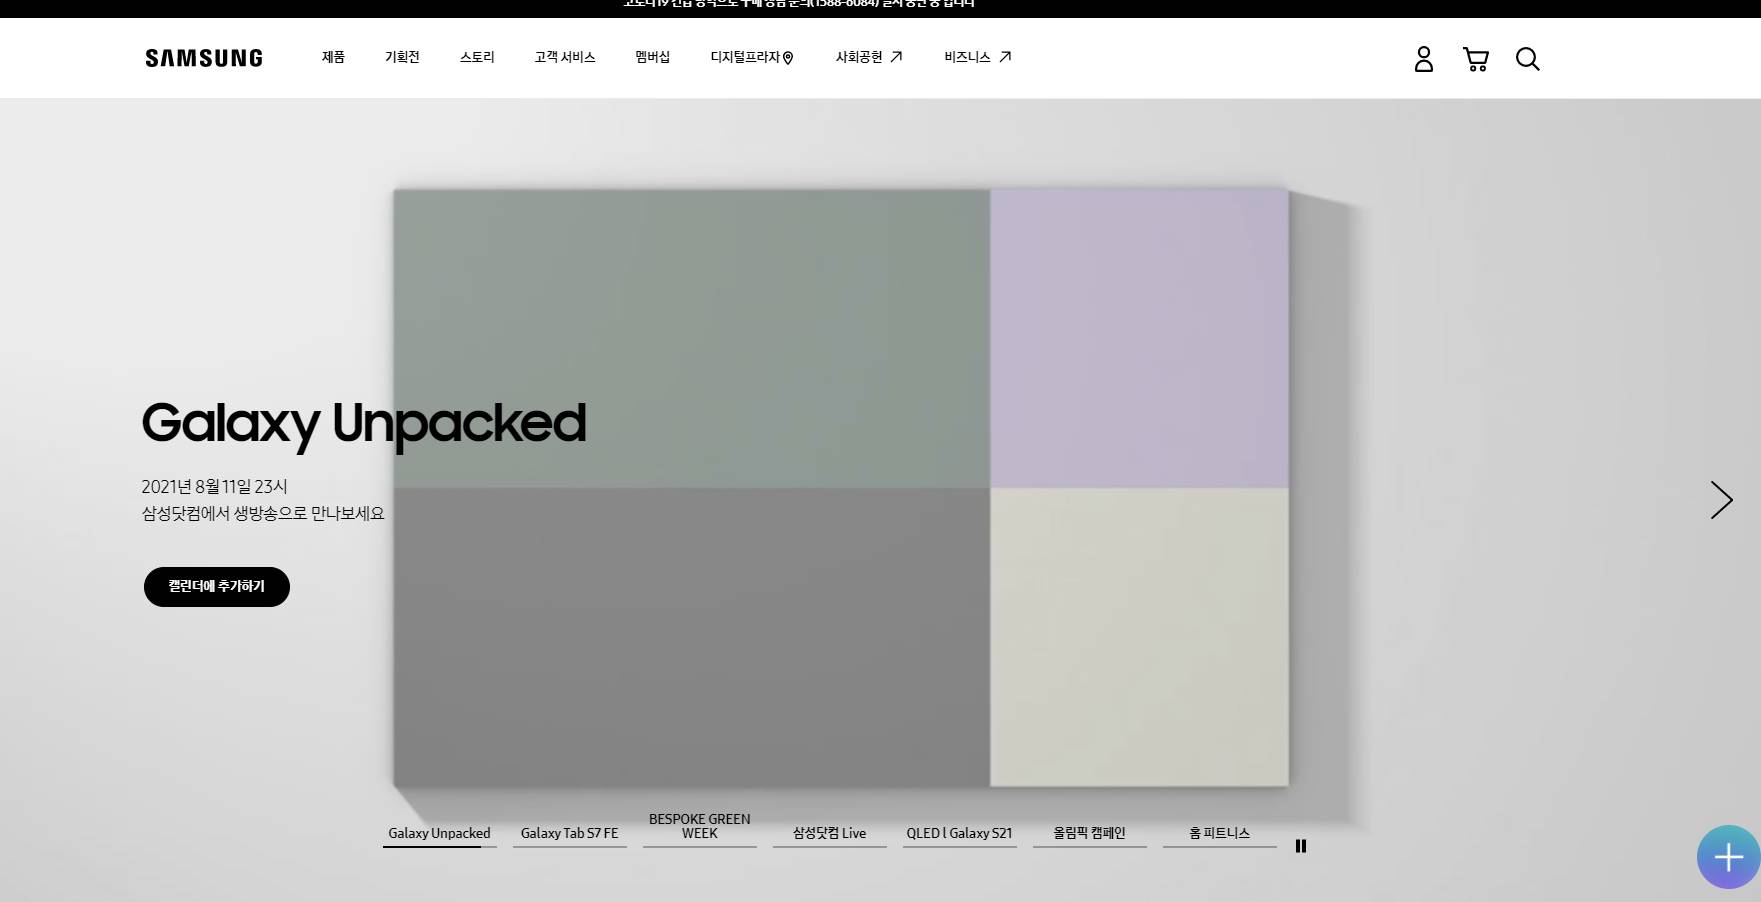
Task: Open the 고객 서비스 menu
Action: tap(564, 57)
